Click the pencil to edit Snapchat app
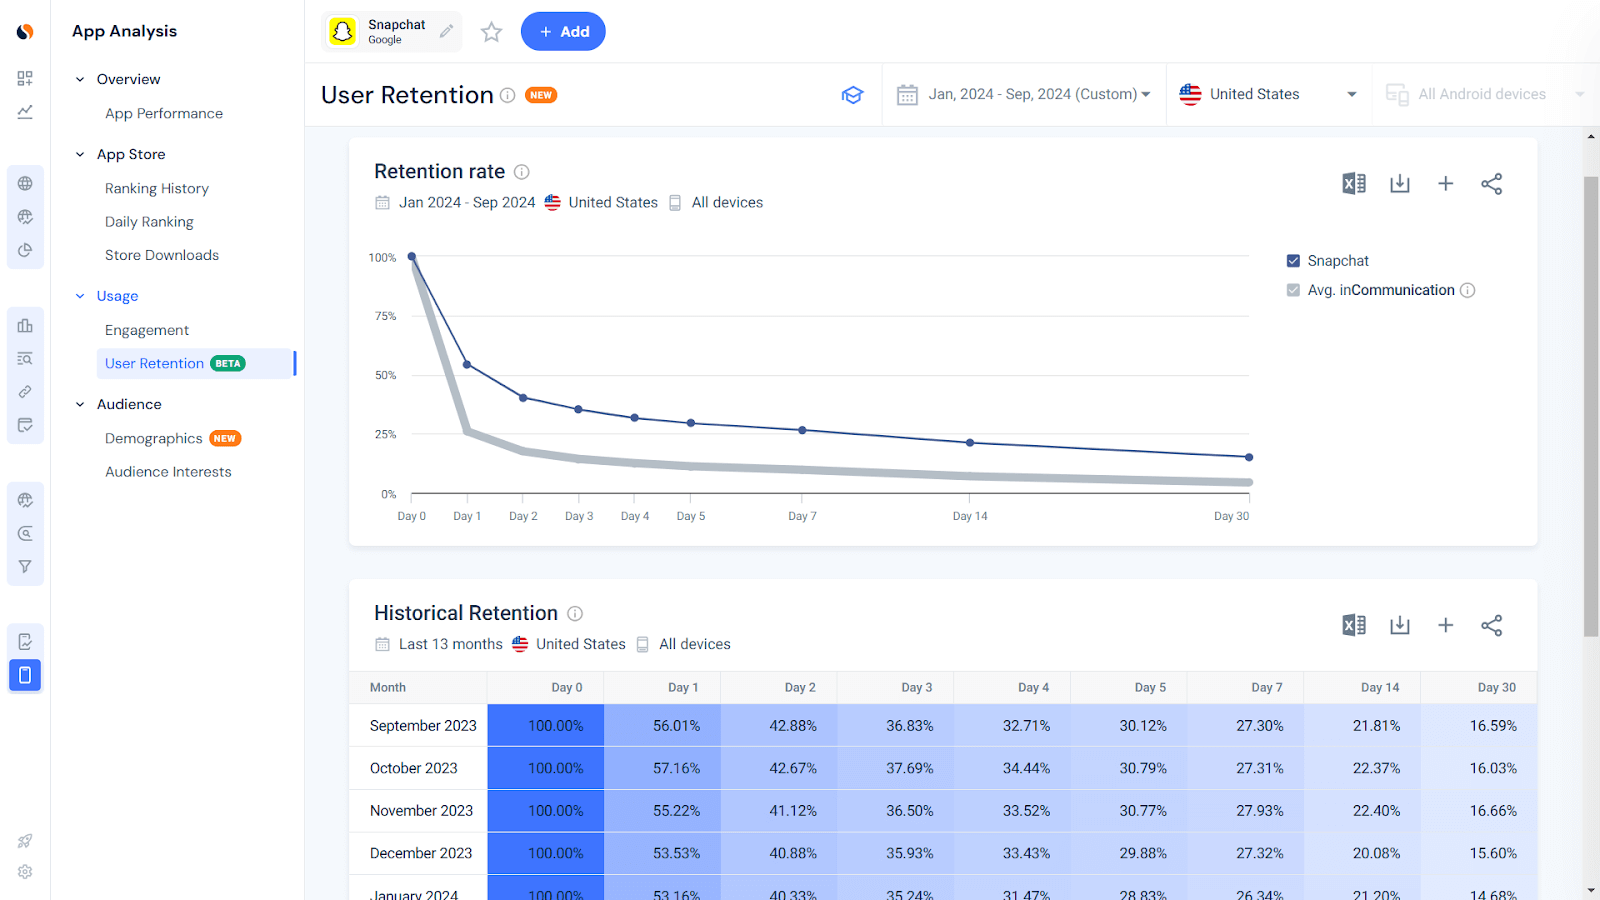The height and width of the screenshot is (900, 1600). 446,31
